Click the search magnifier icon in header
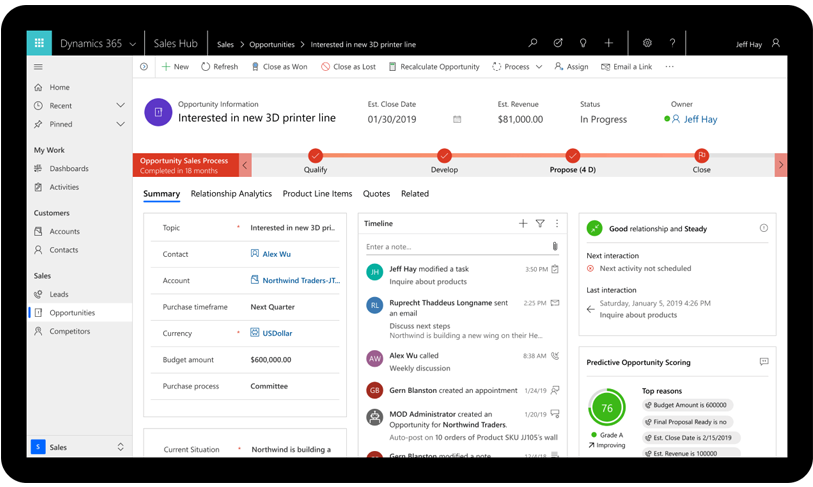The width and height of the screenshot is (813, 487). click(x=532, y=43)
